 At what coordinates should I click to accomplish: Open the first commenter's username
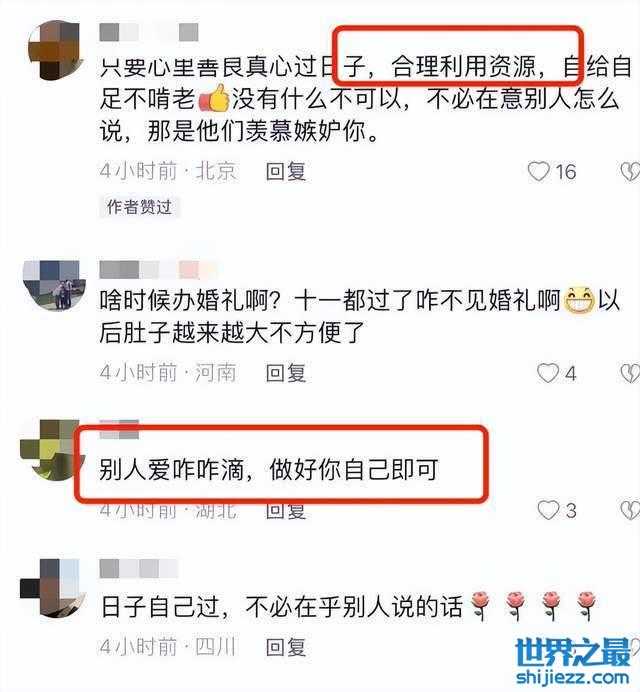pos(149,33)
